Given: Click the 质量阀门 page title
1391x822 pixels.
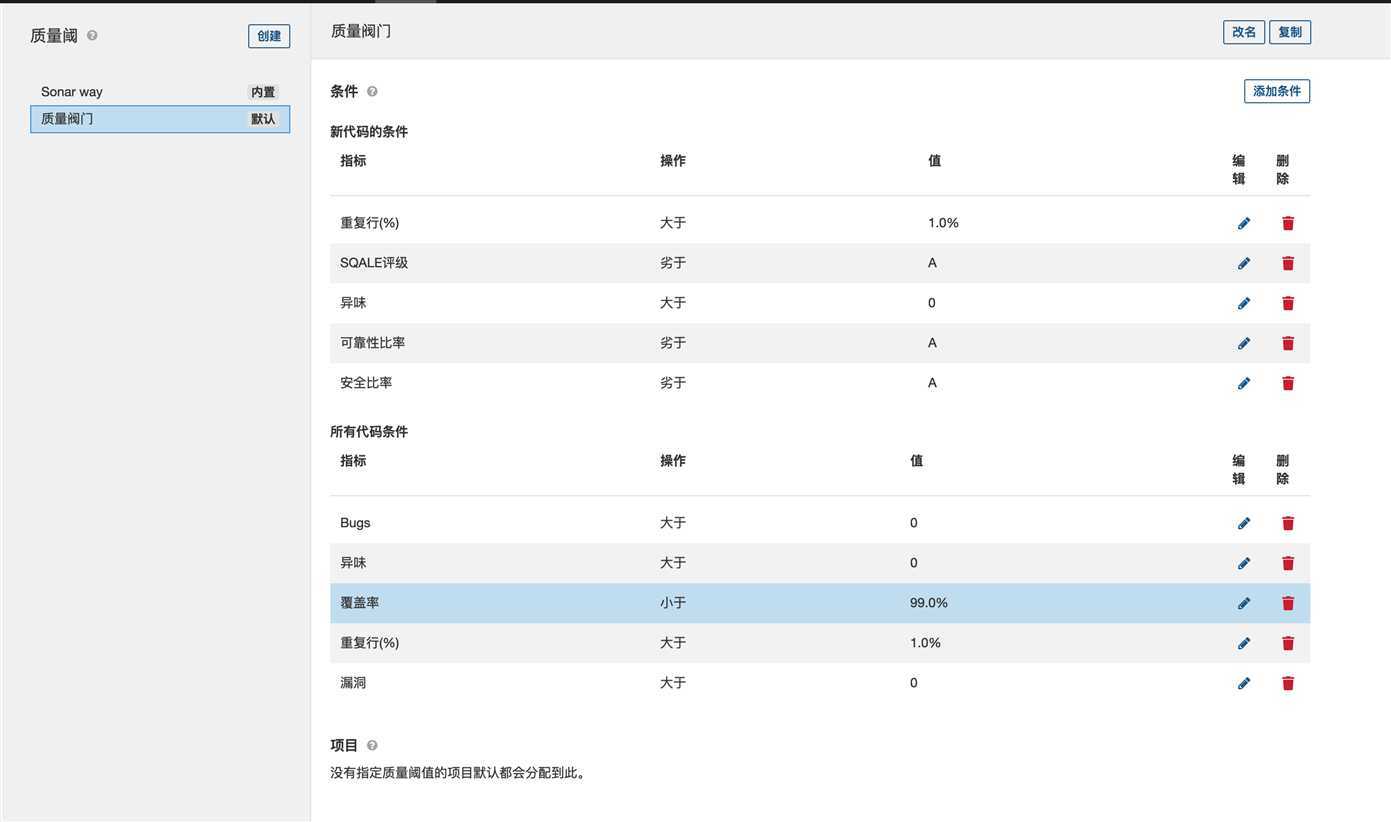Looking at the screenshot, I should pyautogui.click(x=361, y=31).
